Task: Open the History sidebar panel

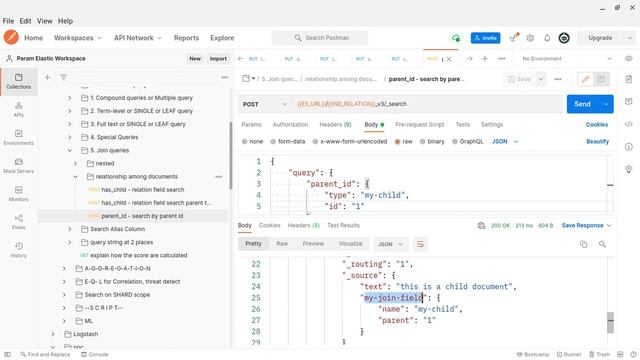Action: tap(18, 250)
